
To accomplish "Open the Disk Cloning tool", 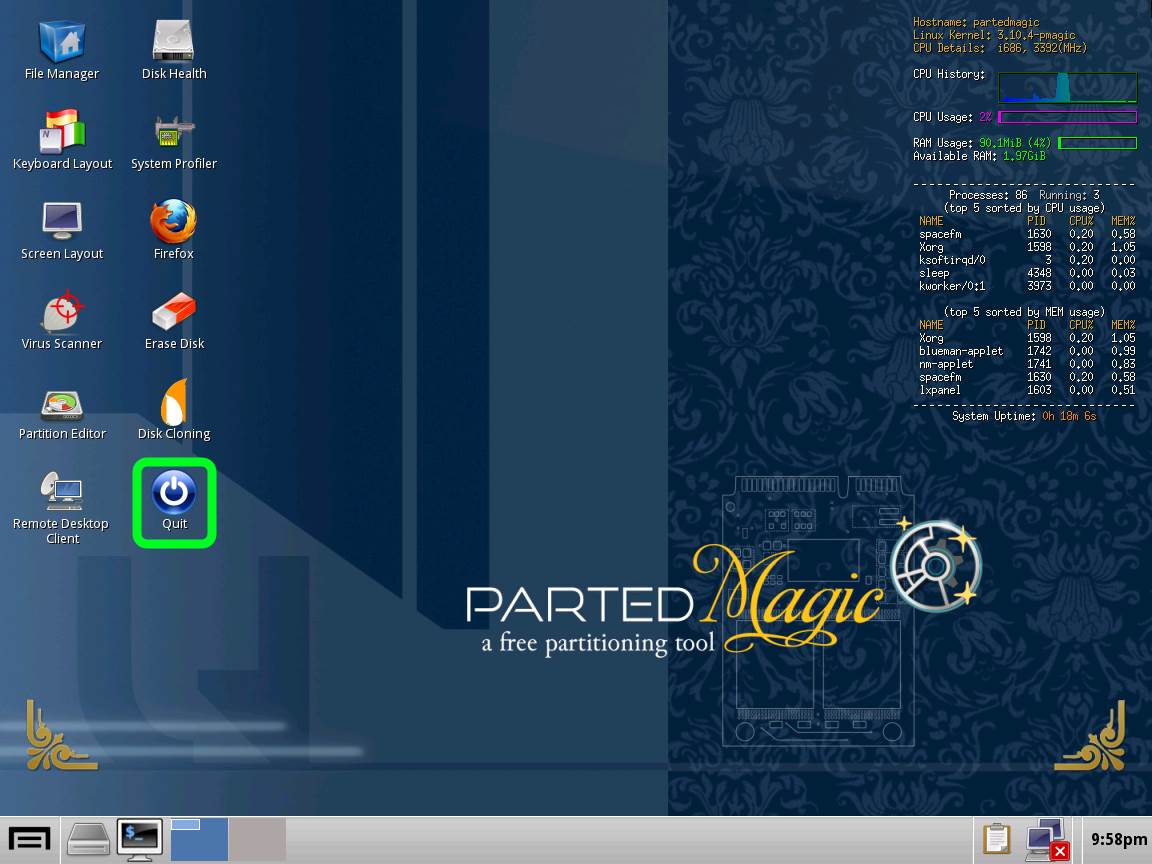I will pyautogui.click(x=173, y=411).
